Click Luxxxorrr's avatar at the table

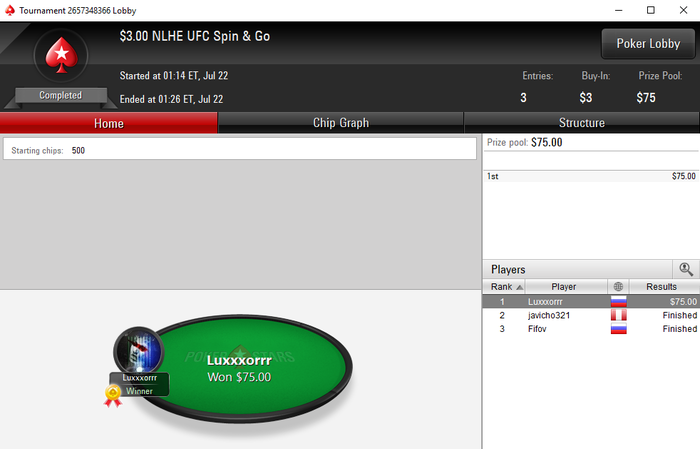(139, 351)
